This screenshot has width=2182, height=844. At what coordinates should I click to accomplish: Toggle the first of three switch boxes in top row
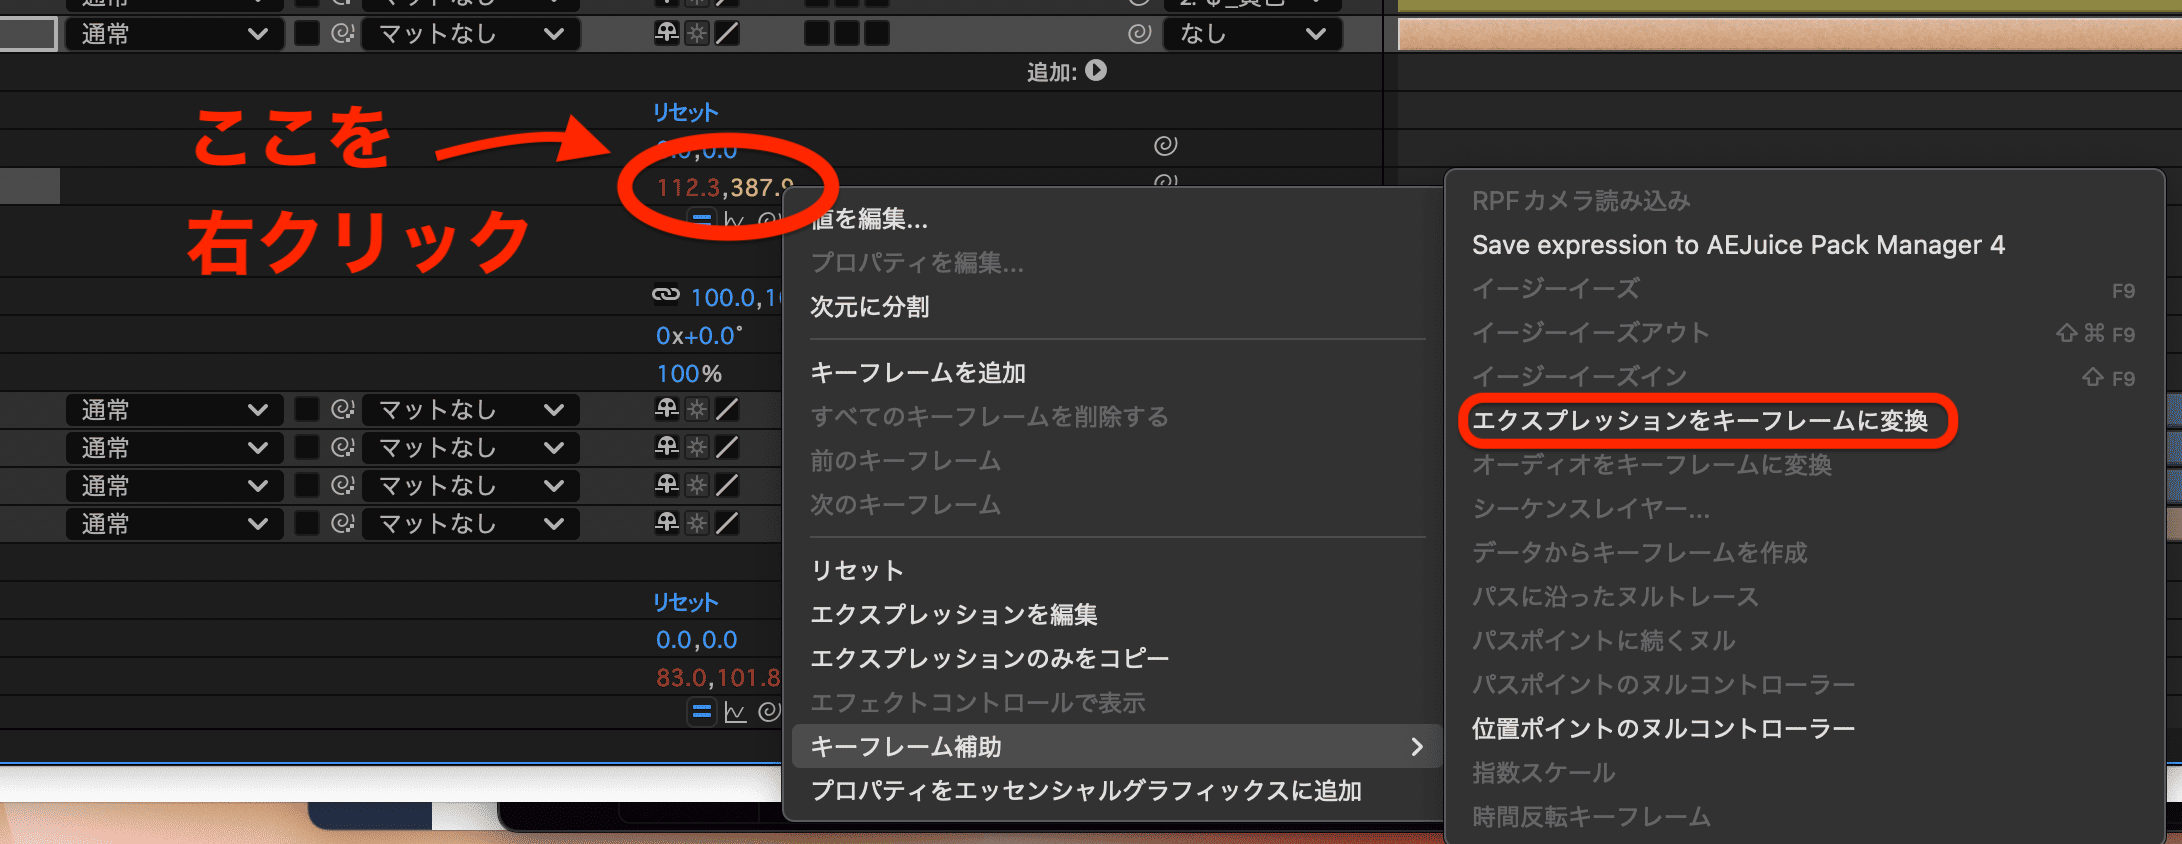click(817, 34)
